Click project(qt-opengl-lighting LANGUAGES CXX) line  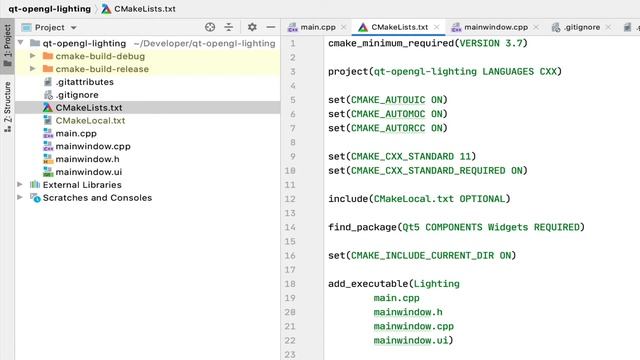(x=445, y=71)
